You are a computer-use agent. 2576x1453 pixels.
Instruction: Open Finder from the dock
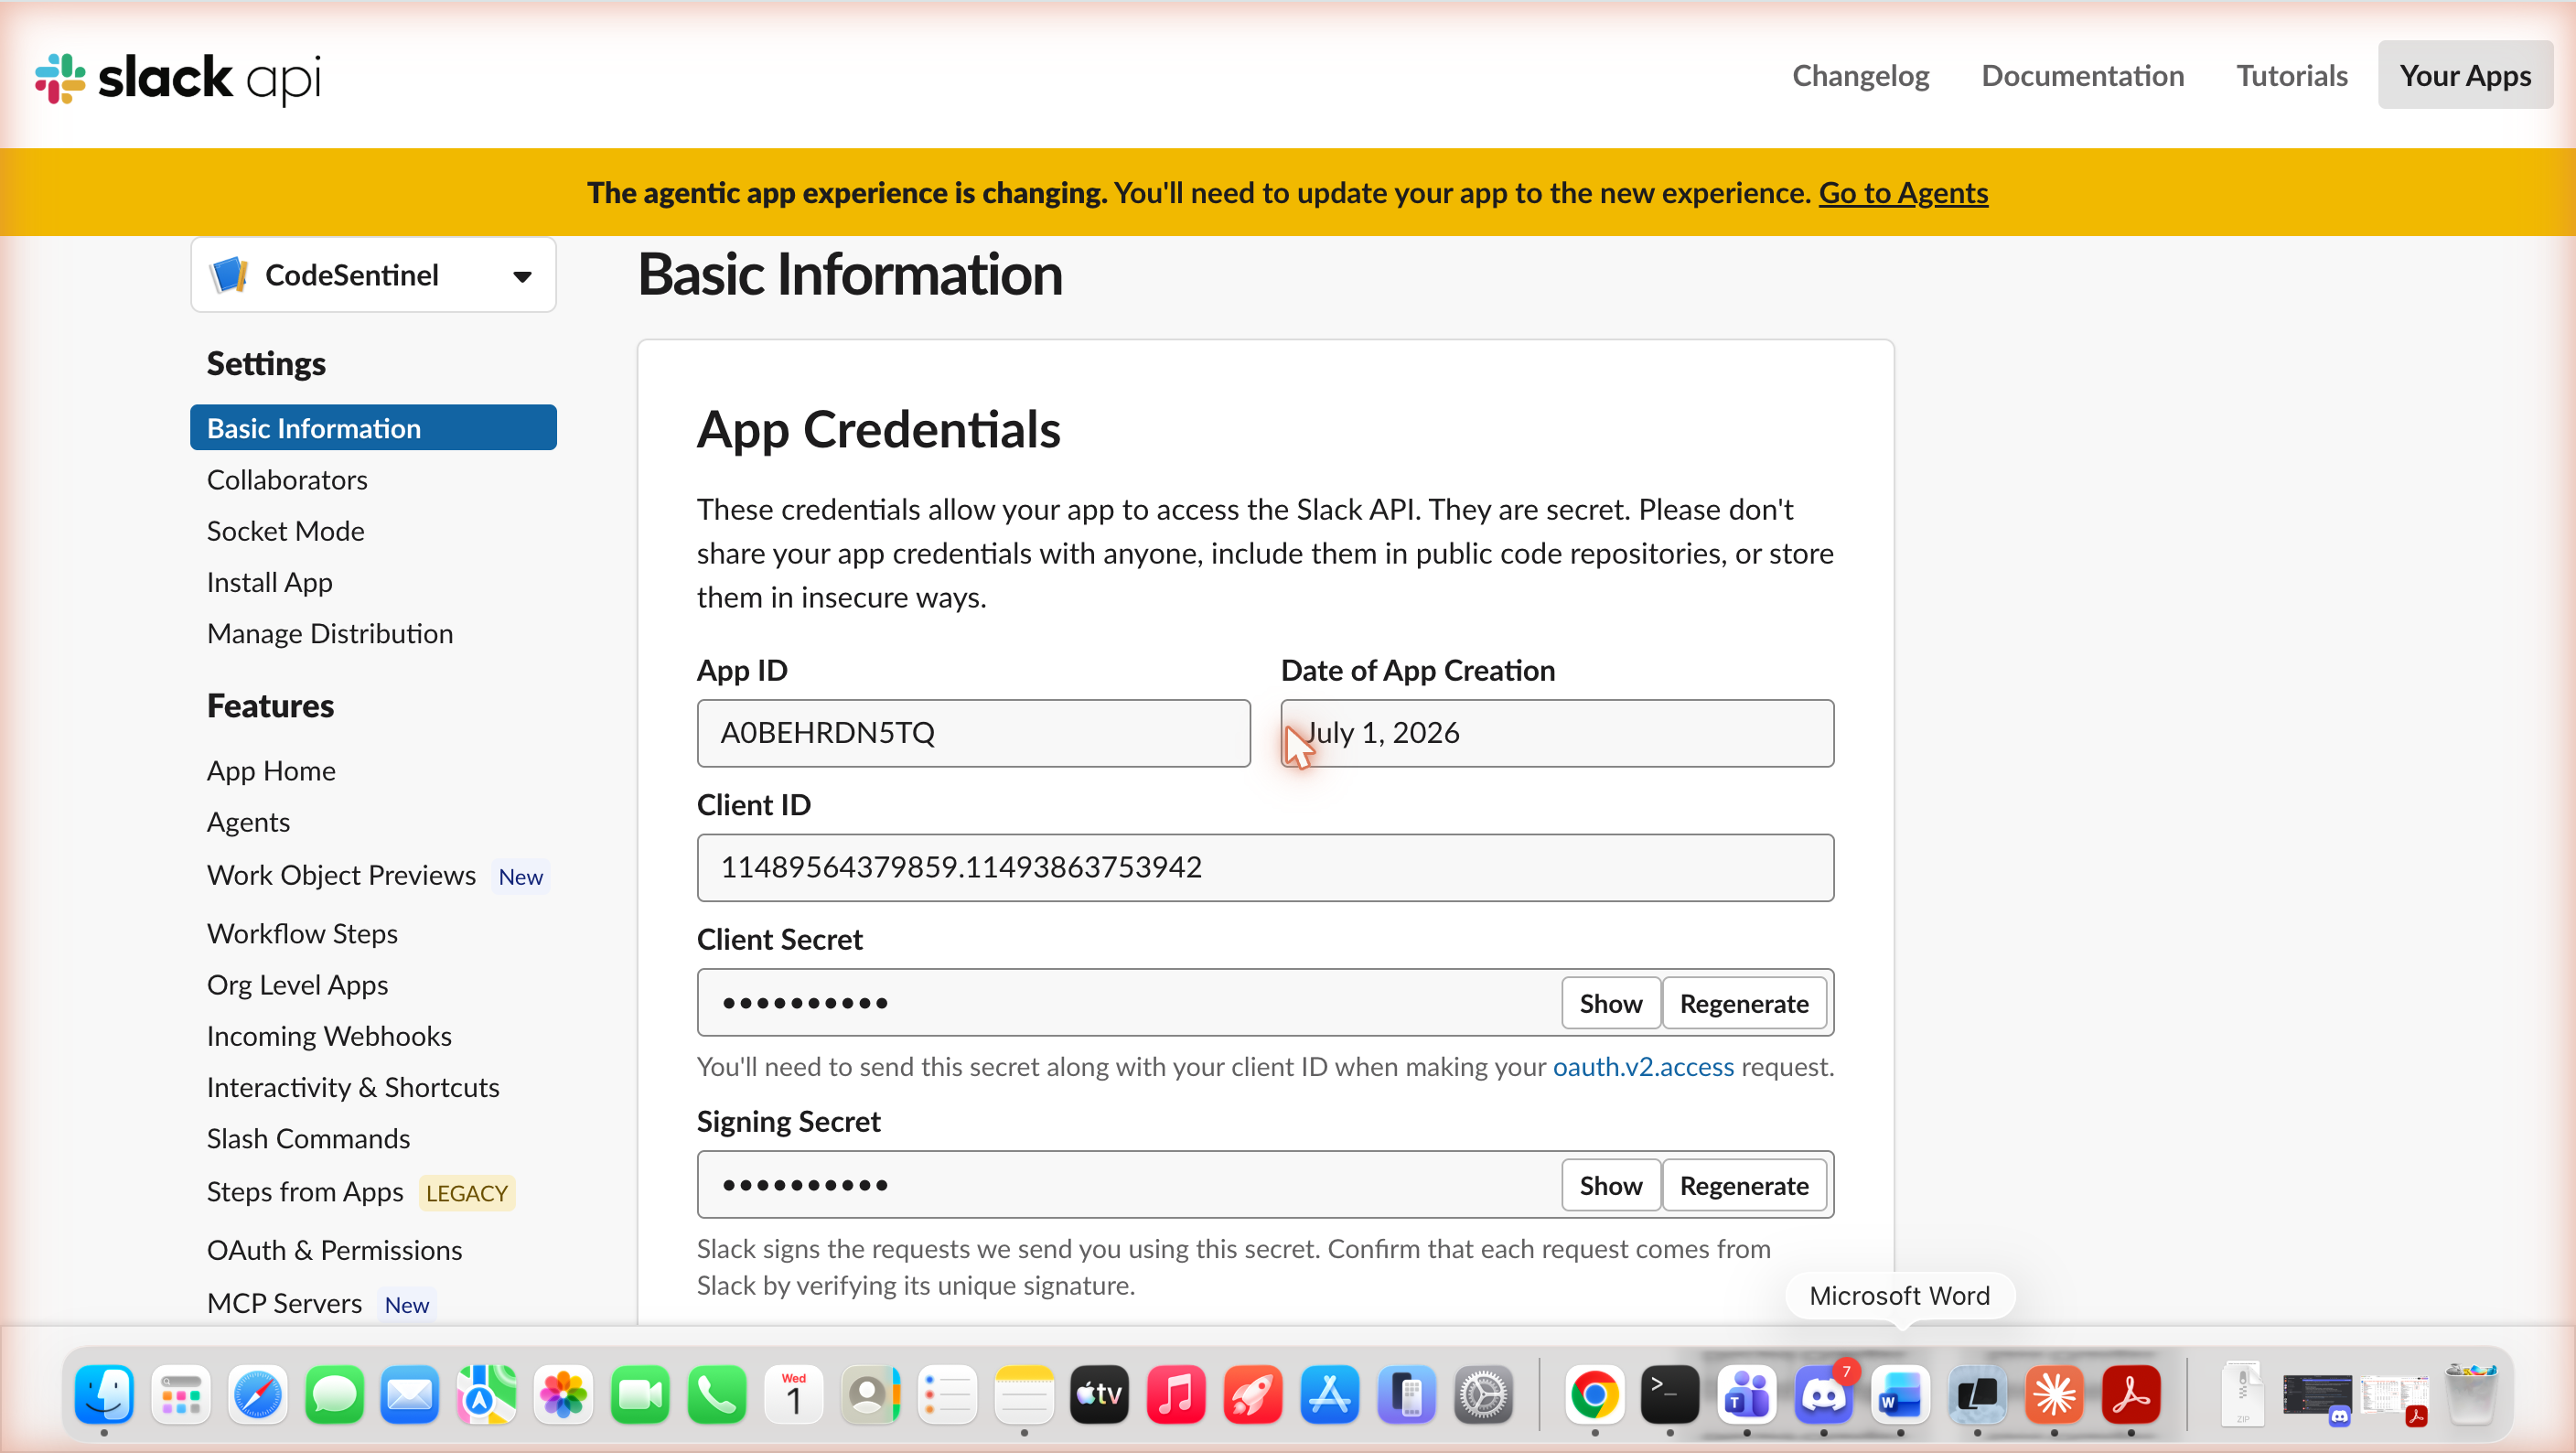(x=104, y=1394)
